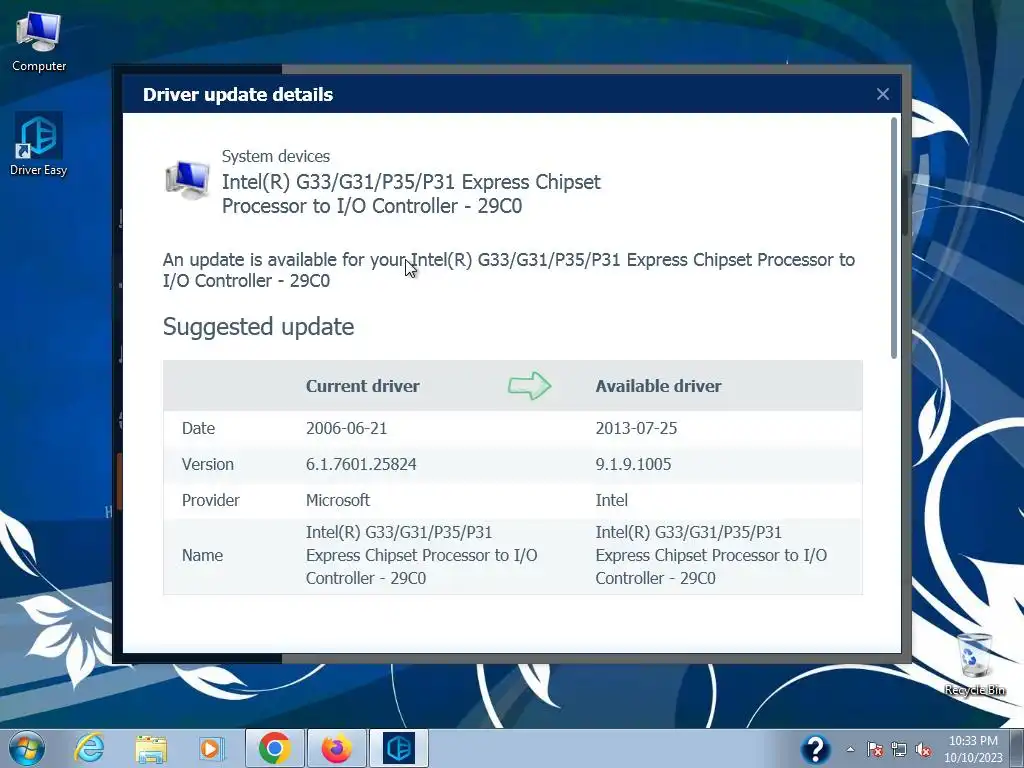Image resolution: width=1024 pixels, height=768 pixels.
Task: Click the 'Date' row label
Action: pos(198,428)
